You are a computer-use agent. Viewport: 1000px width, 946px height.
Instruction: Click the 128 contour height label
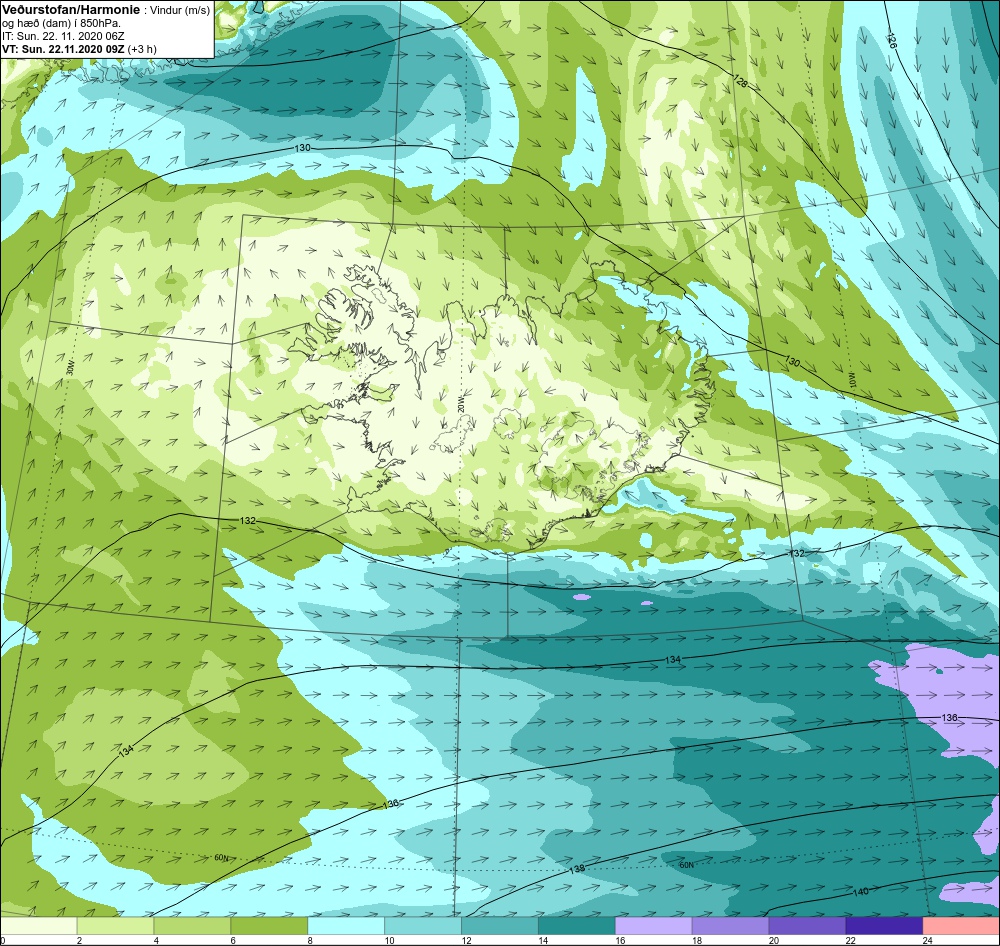pos(740,82)
